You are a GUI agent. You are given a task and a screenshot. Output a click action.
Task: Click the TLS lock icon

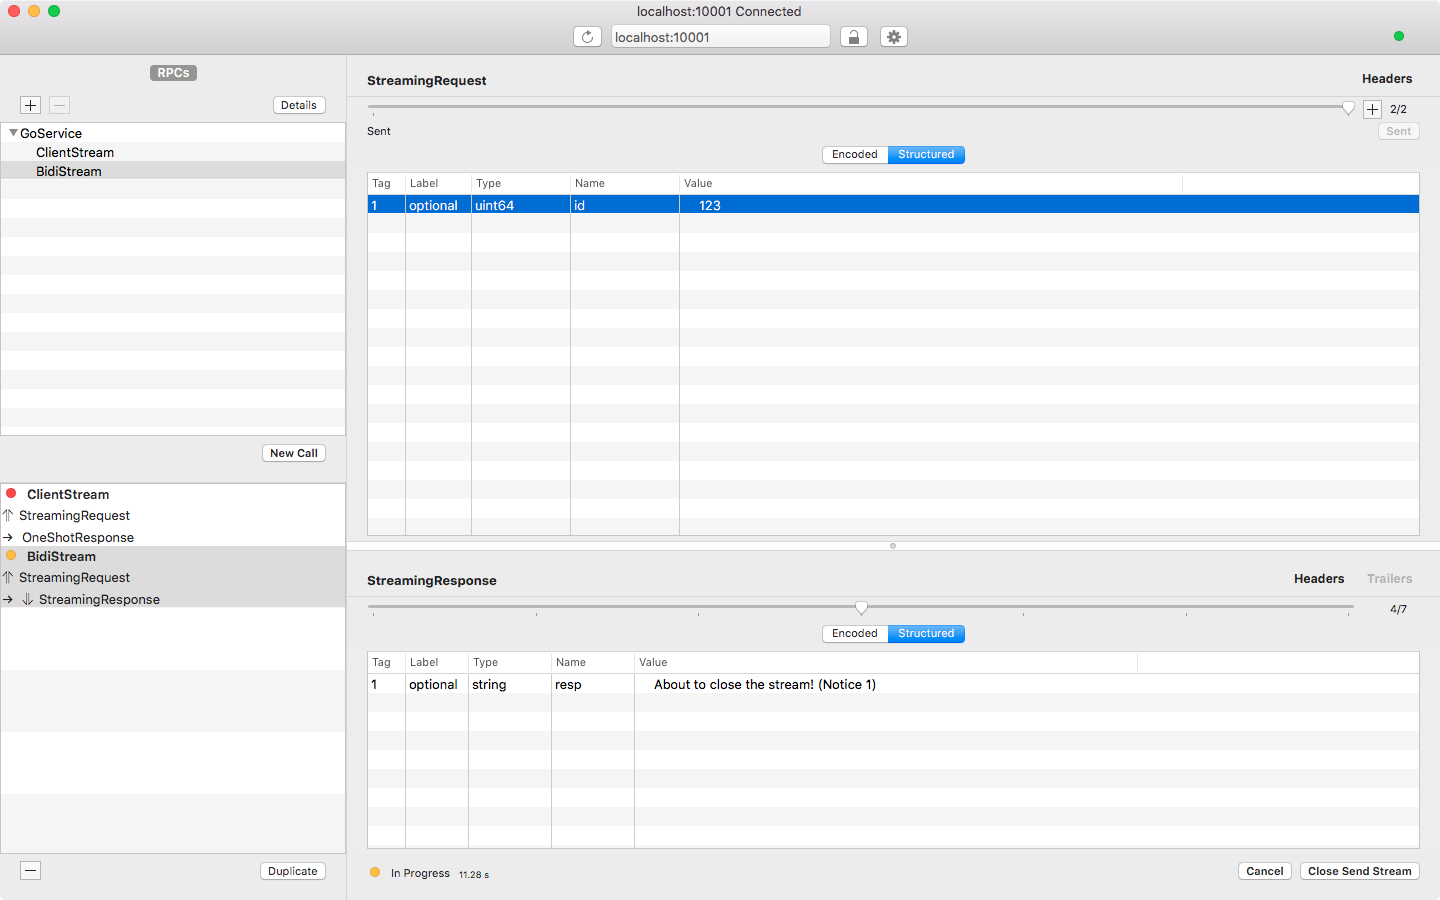point(853,37)
